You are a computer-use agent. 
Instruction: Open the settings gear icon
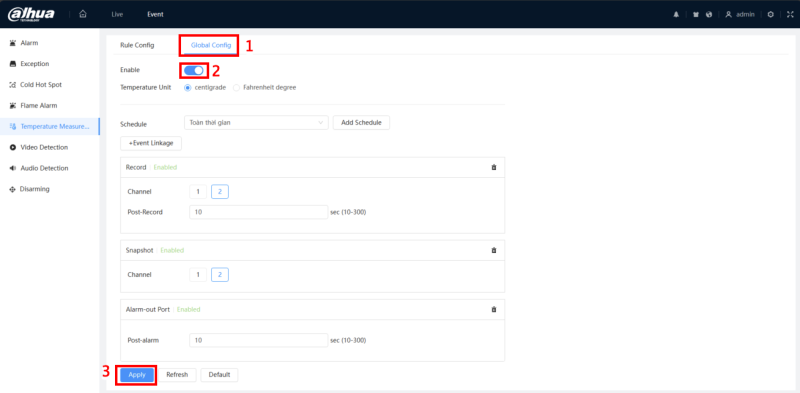pyautogui.click(x=770, y=14)
